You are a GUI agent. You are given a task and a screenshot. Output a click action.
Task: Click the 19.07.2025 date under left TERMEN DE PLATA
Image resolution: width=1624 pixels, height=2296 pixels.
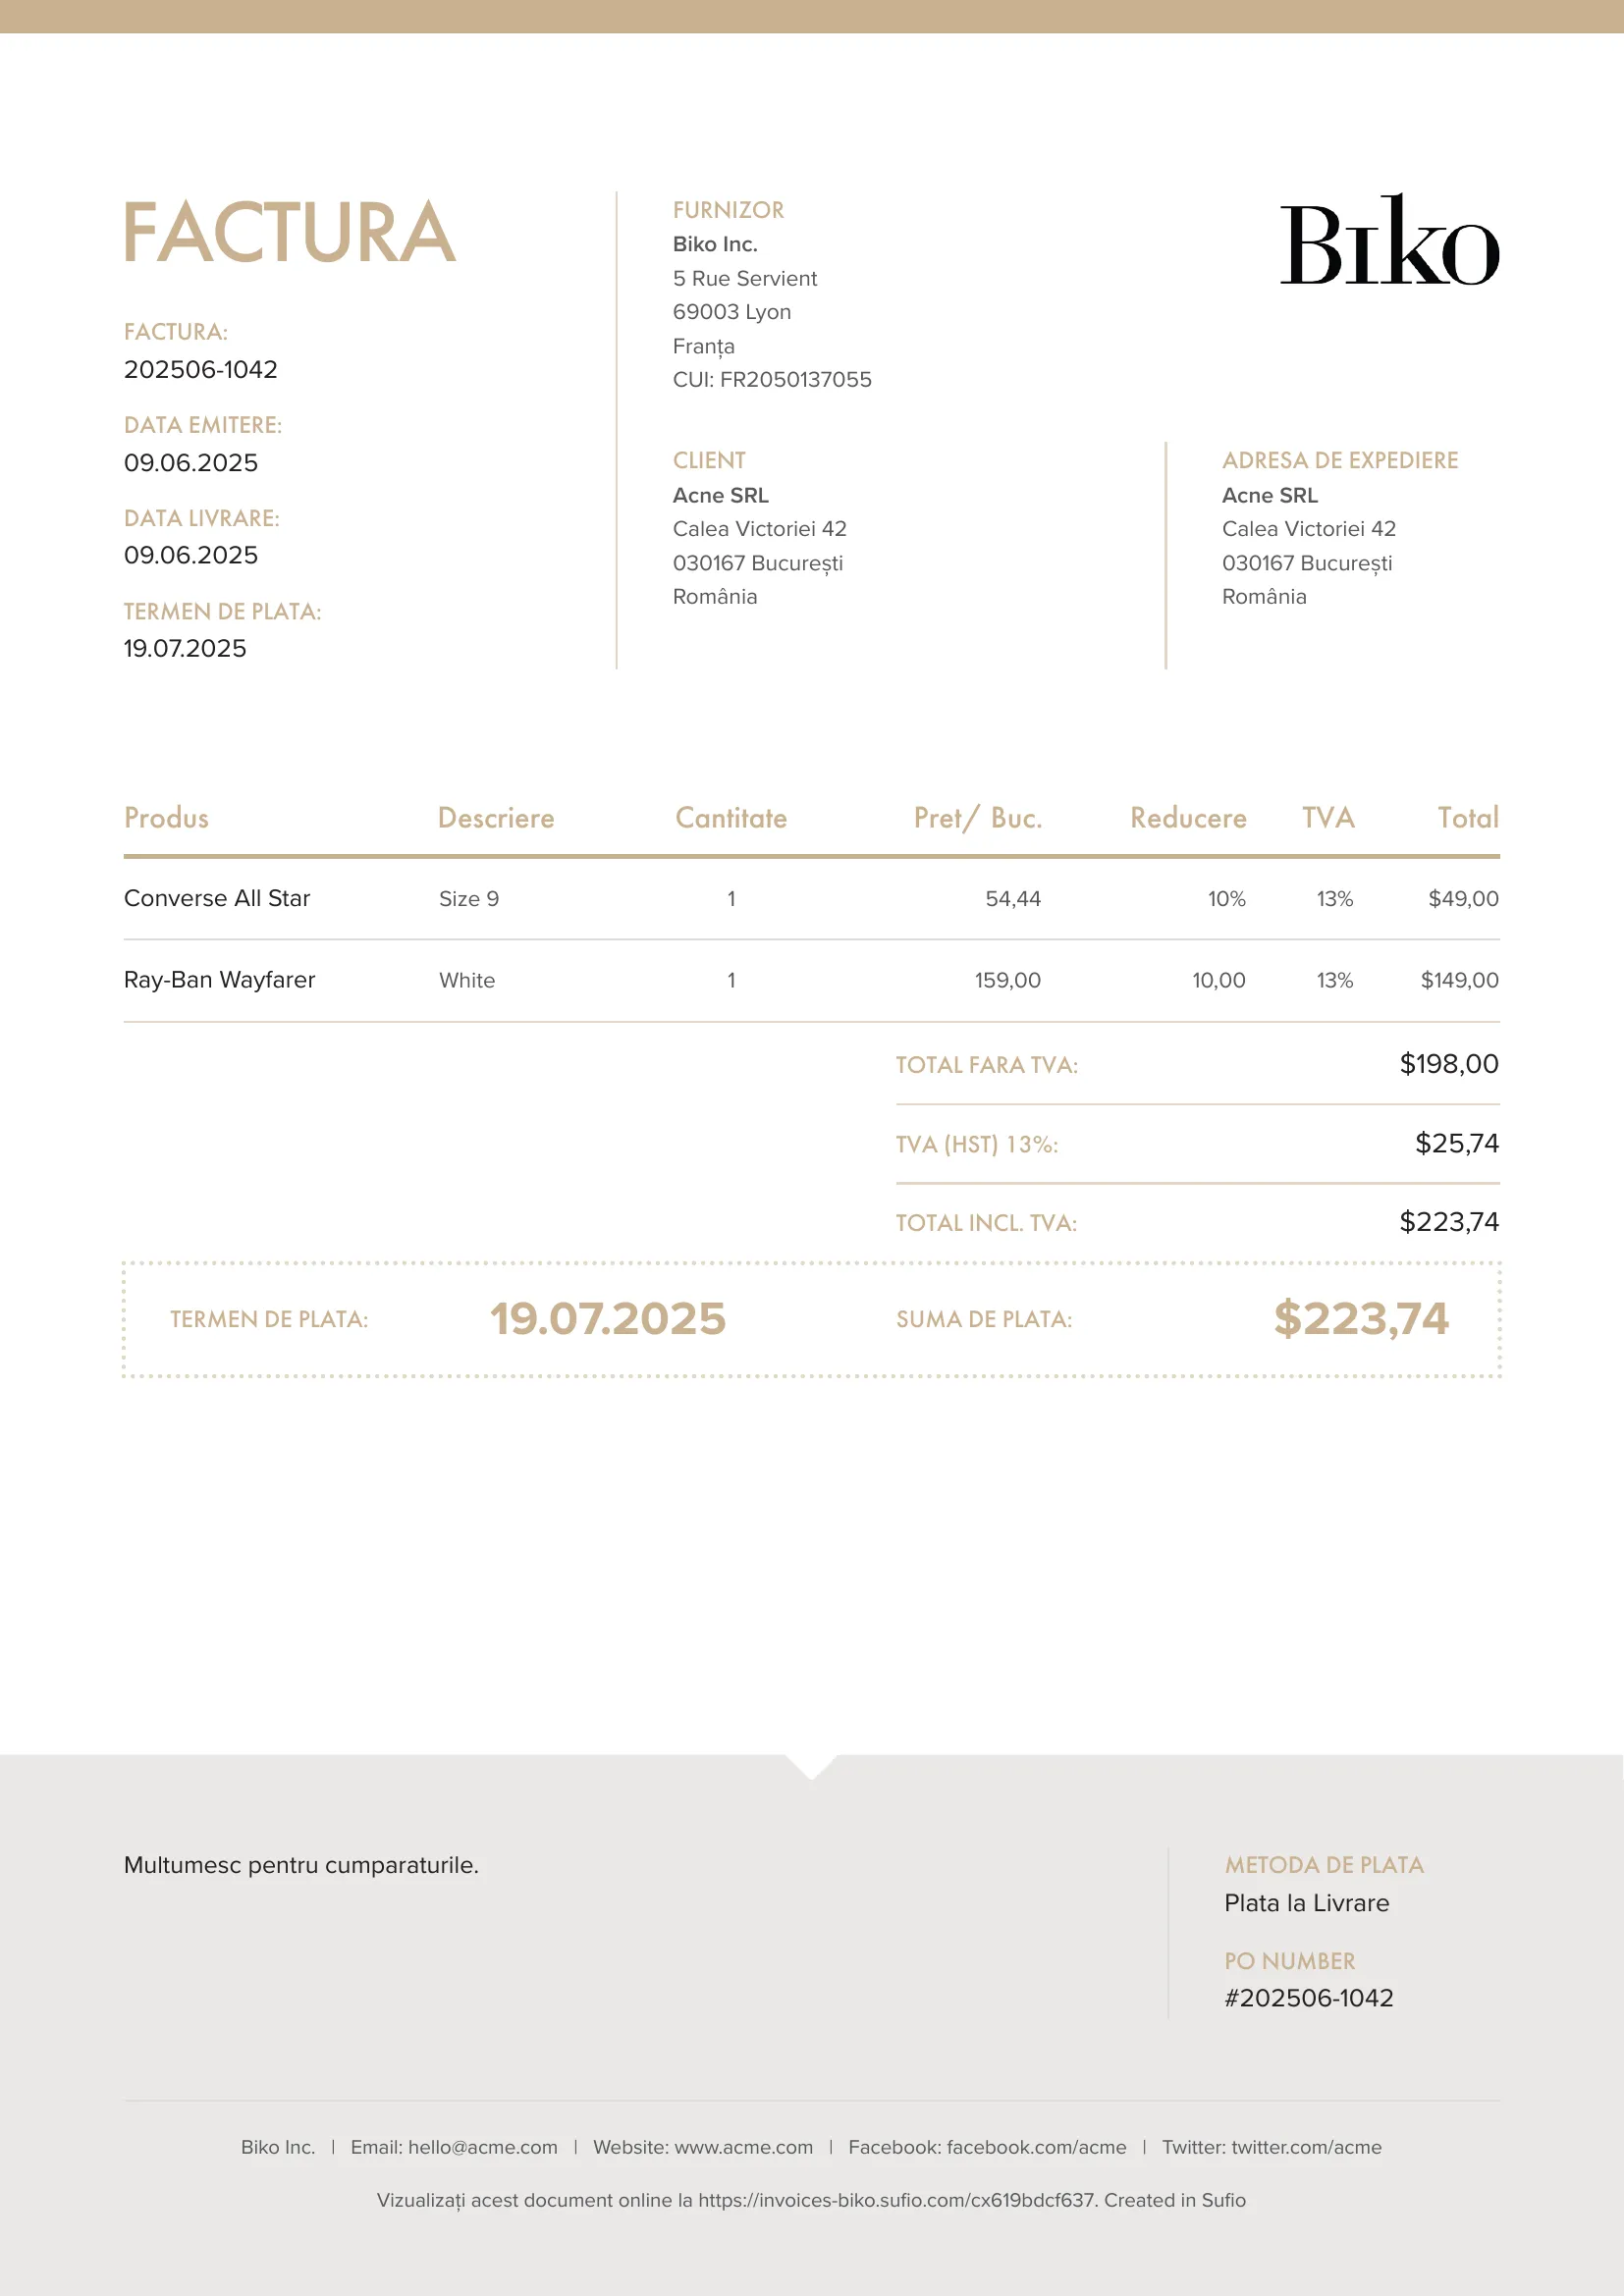click(x=185, y=649)
